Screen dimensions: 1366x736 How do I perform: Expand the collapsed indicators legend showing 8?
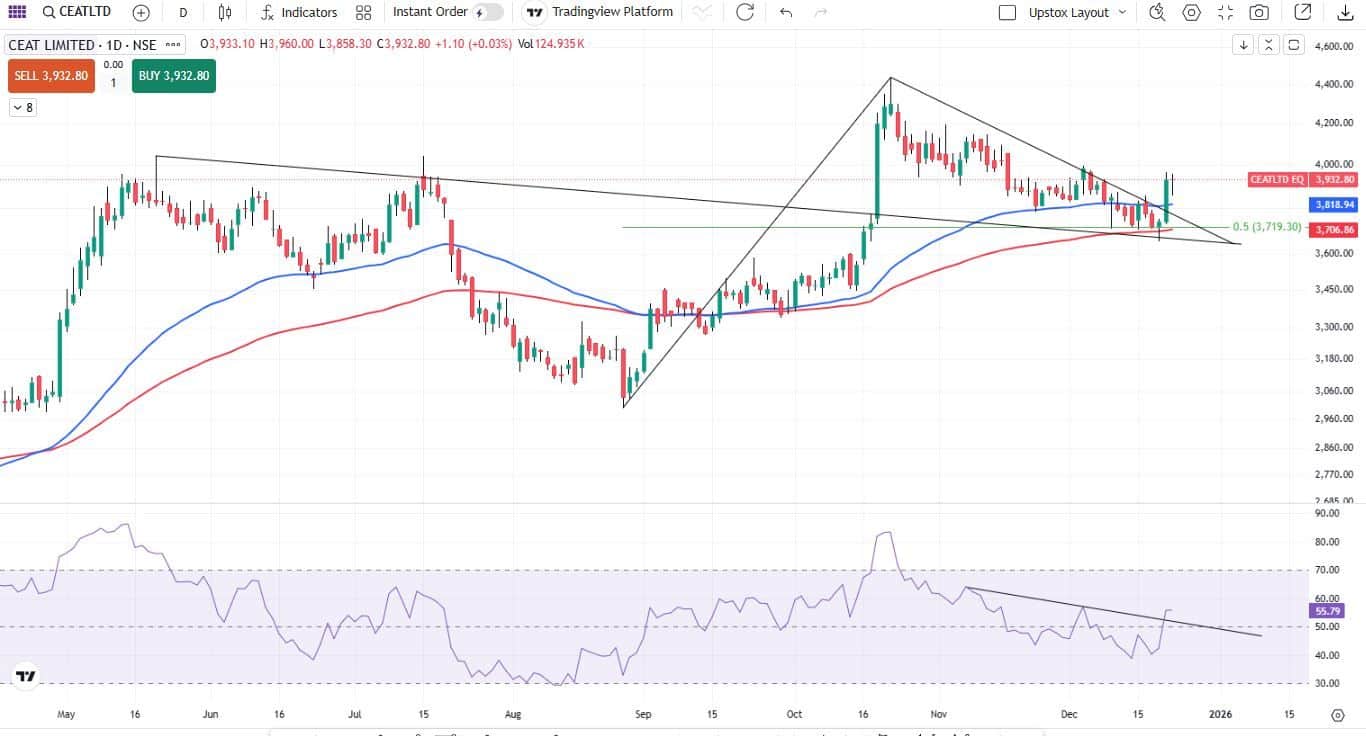tap(23, 107)
